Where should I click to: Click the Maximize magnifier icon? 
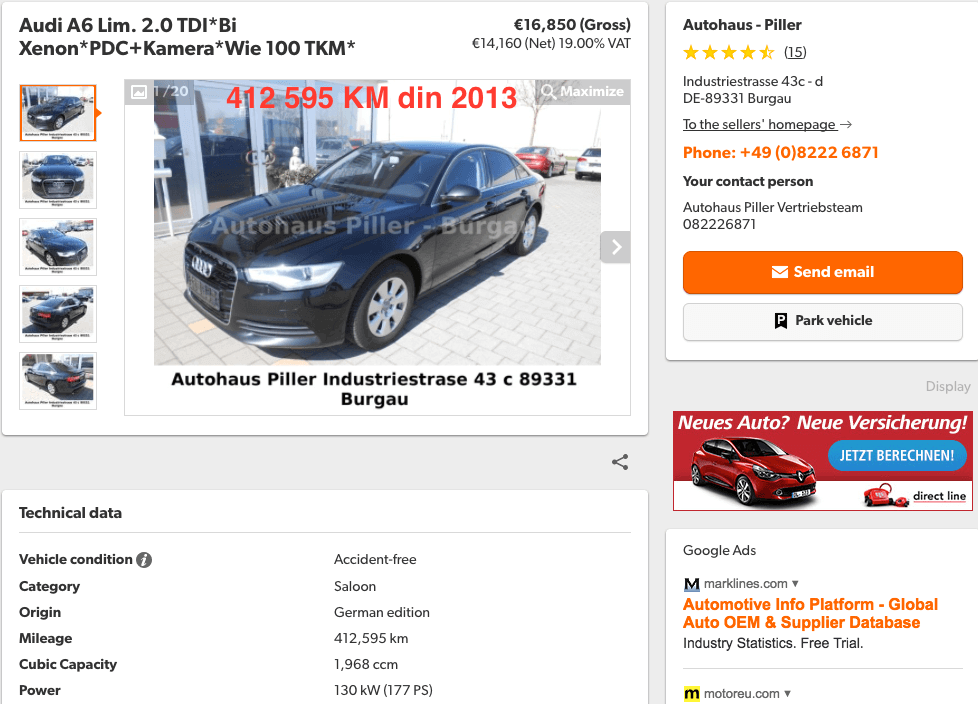point(548,92)
